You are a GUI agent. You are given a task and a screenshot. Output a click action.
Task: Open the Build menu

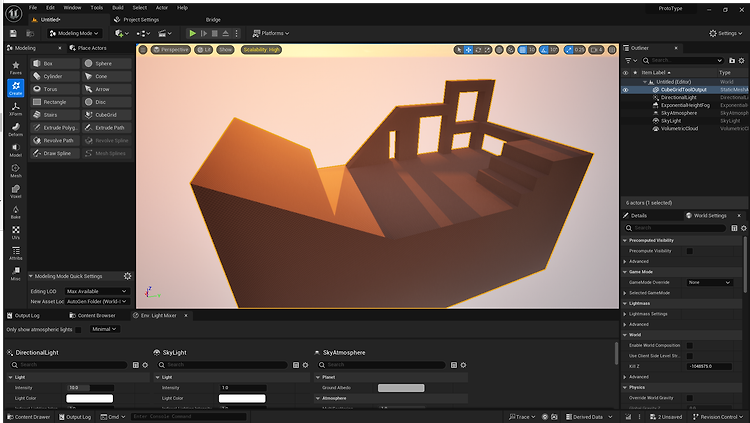coord(118,8)
